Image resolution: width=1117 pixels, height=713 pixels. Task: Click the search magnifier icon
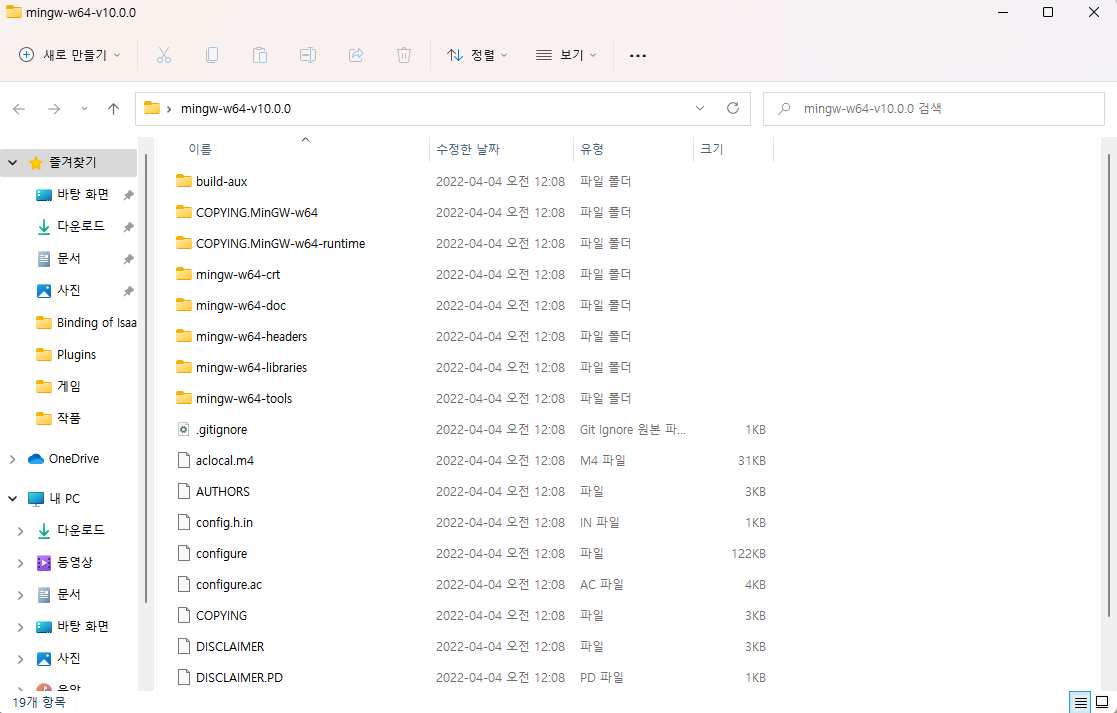[x=784, y=109]
